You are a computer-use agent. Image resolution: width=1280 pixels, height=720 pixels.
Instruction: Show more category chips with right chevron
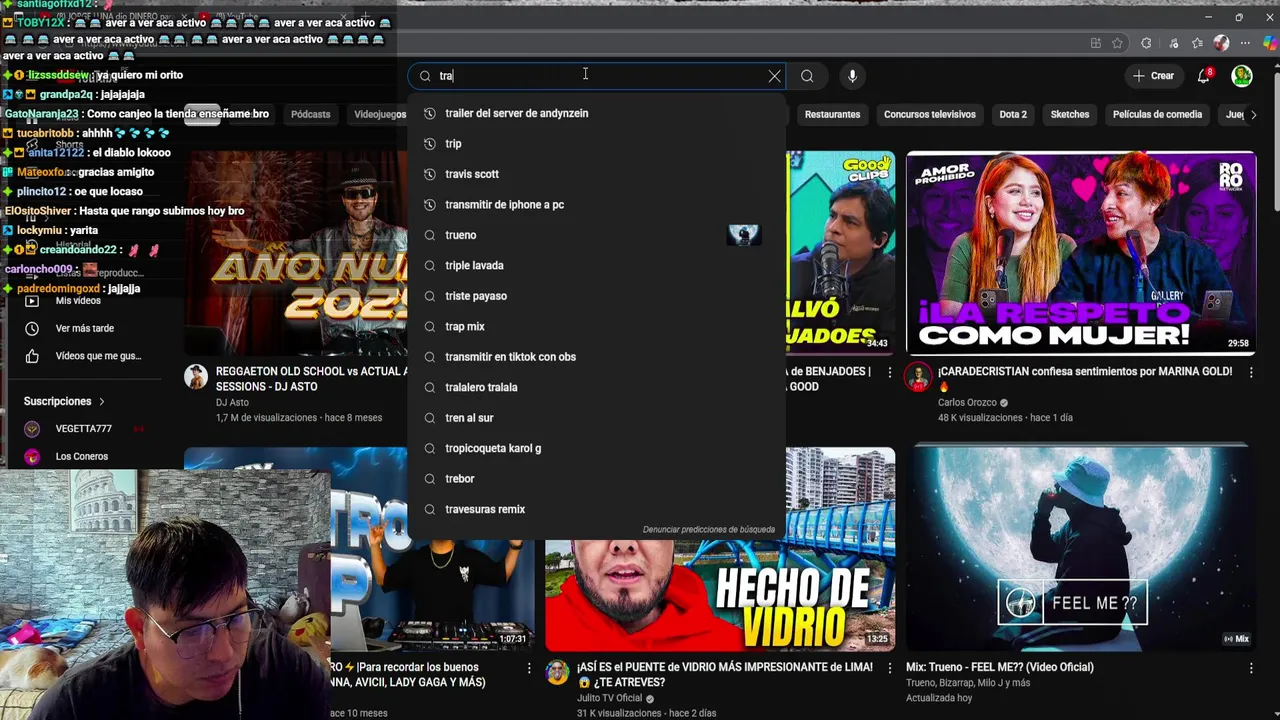coord(1254,114)
